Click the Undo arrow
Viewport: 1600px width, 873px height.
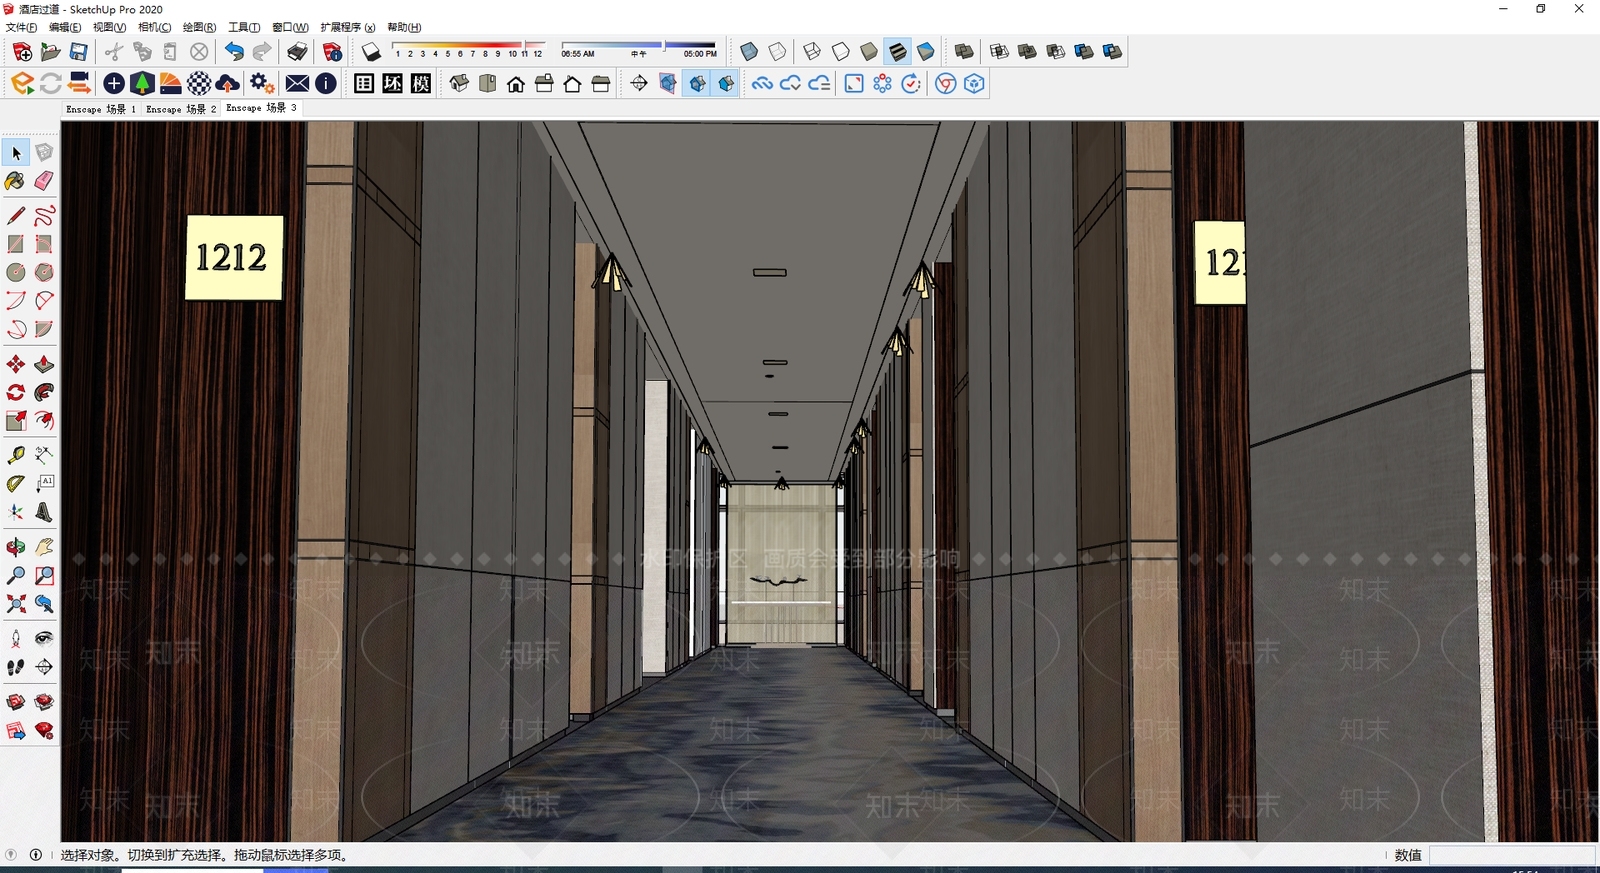[234, 52]
